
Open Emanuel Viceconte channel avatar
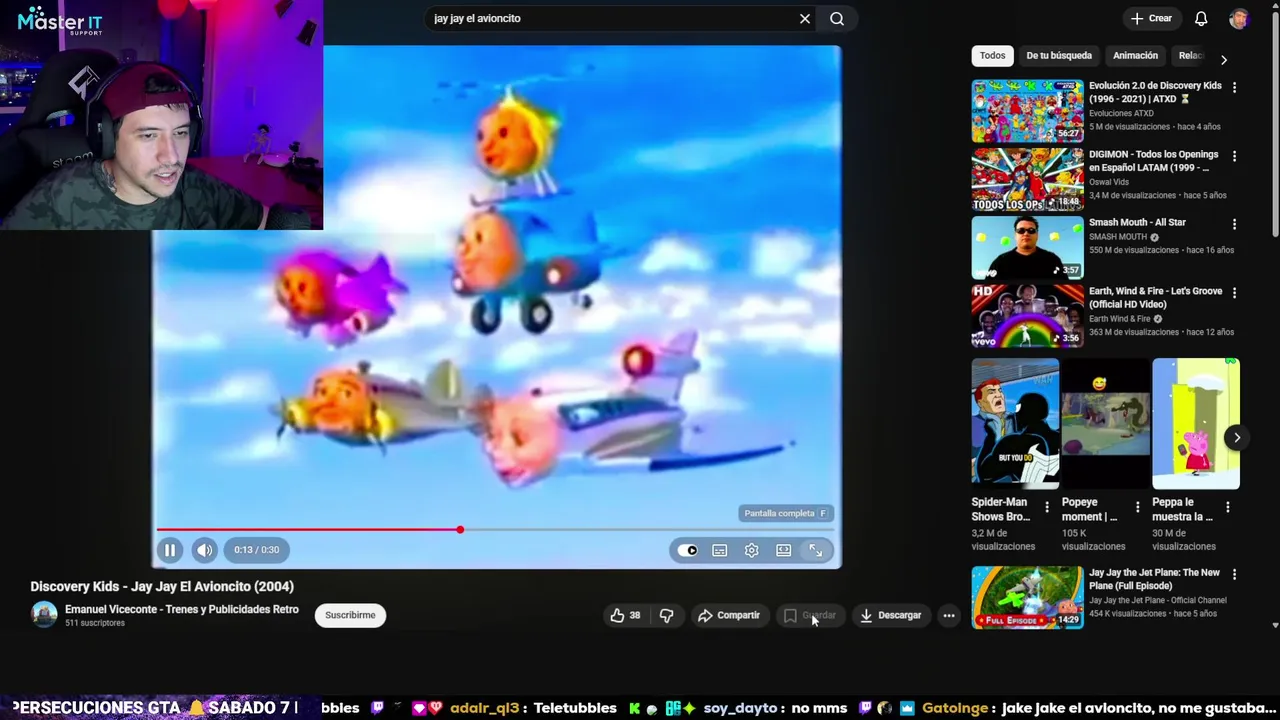click(44, 615)
